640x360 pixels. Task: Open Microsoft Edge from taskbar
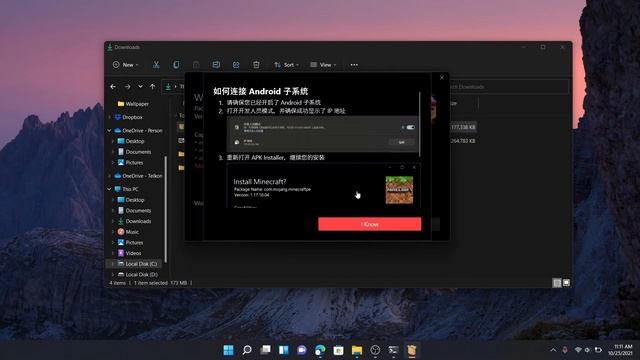(320, 350)
